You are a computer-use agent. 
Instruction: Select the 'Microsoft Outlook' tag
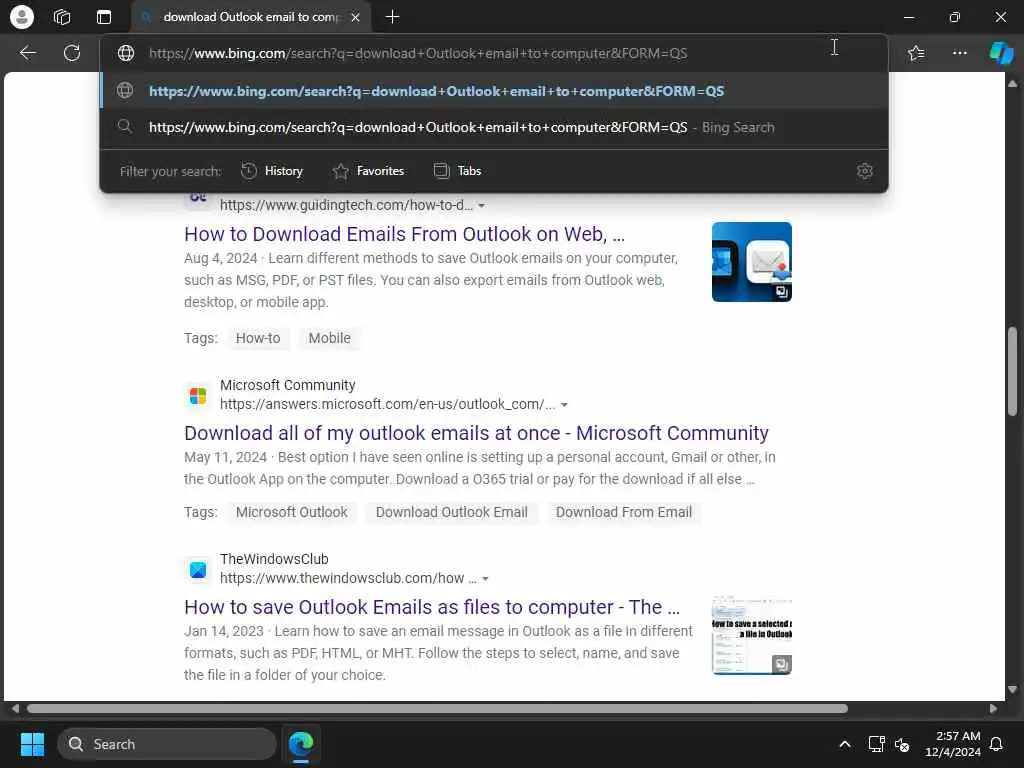291,512
